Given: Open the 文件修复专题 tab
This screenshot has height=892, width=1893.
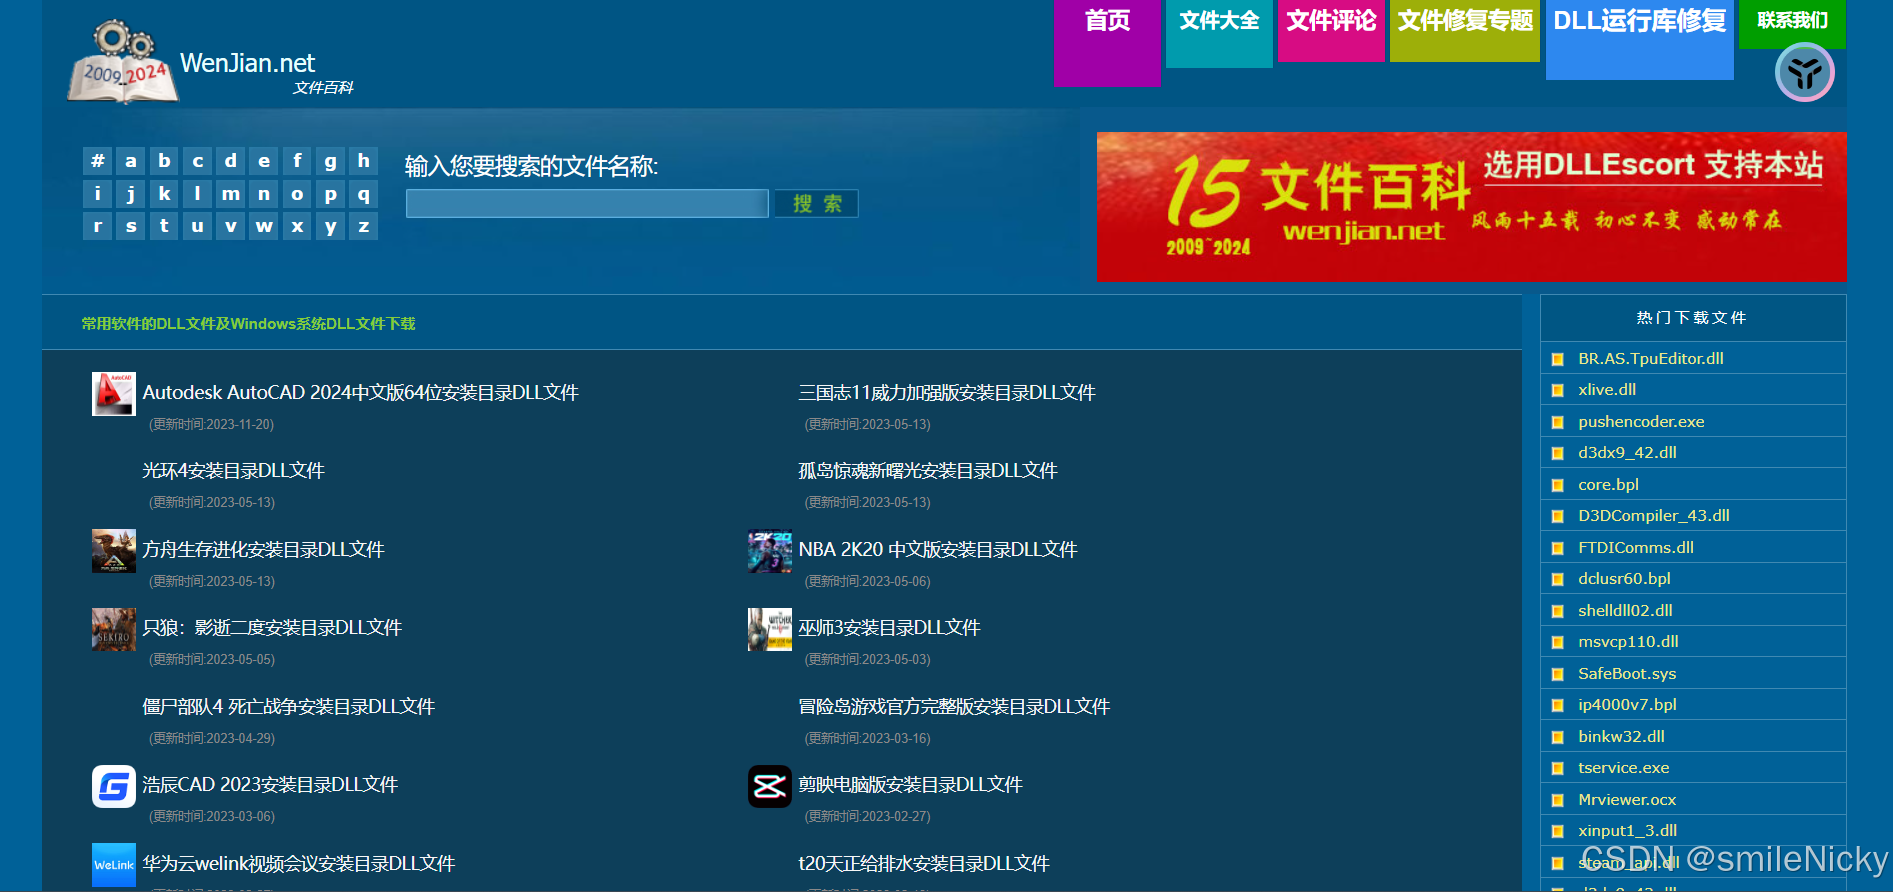Looking at the screenshot, I should click(1465, 31).
